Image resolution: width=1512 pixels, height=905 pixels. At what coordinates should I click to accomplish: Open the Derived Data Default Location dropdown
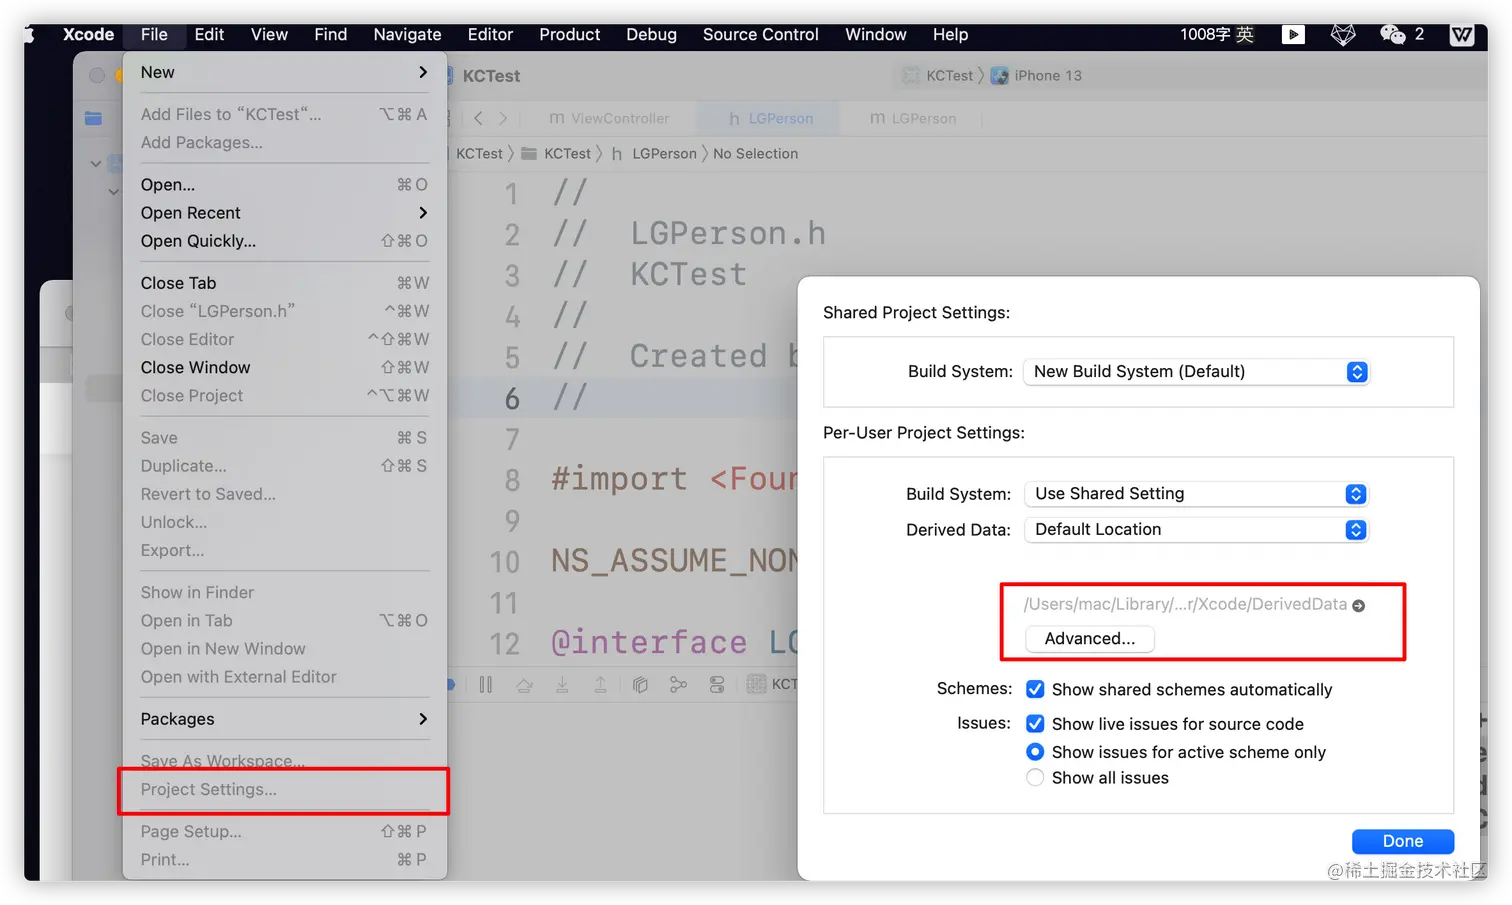coord(1195,530)
